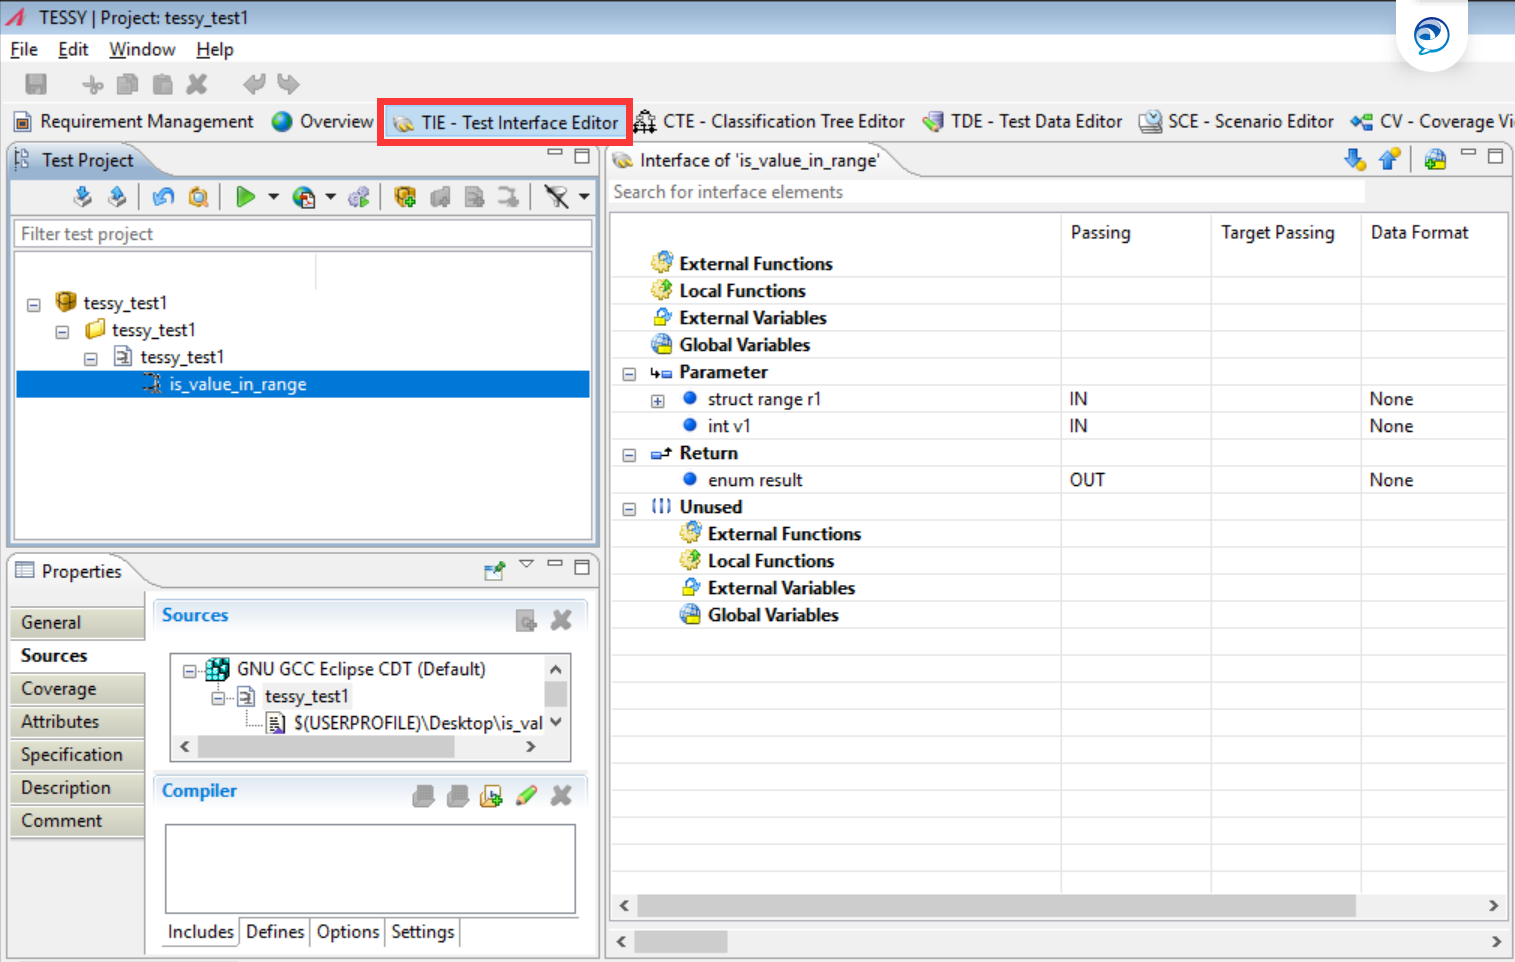Switch to TDE - Test Data Editor
Viewport: 1515px width, 962px height.
click(x=1022, y=121)
